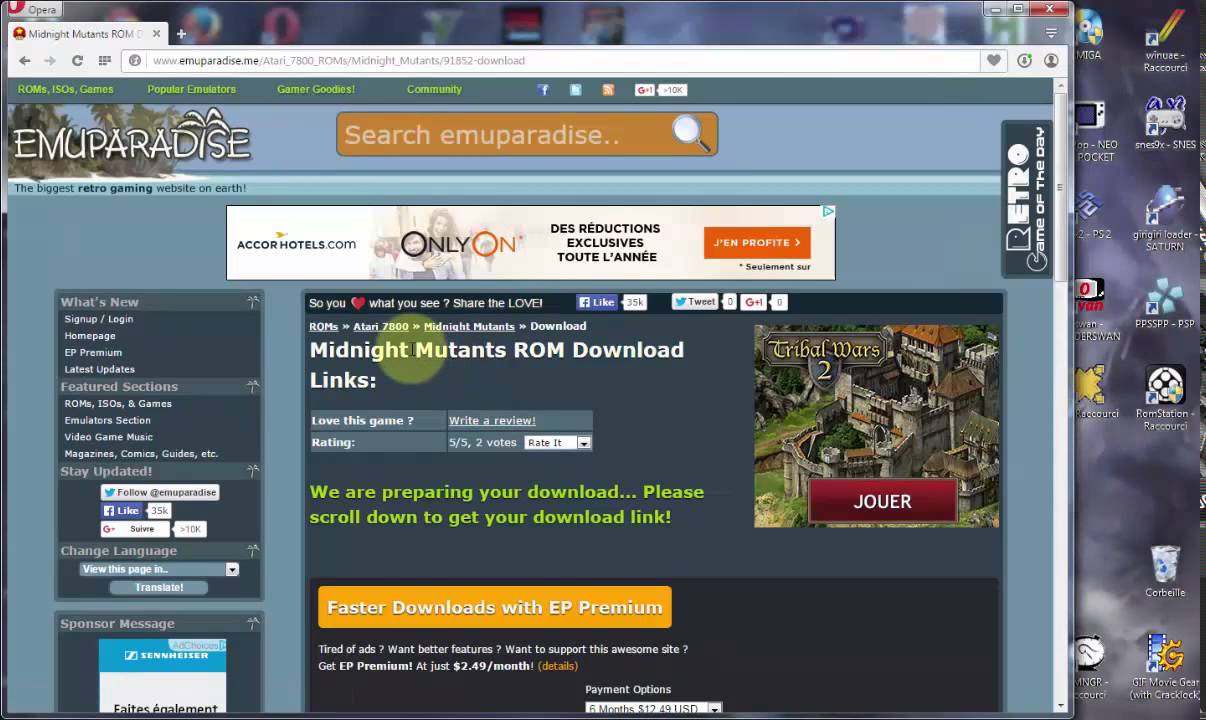1206x720 pixels.
Task: Open Magazines, Comics, Guides link
Action: 141,454
